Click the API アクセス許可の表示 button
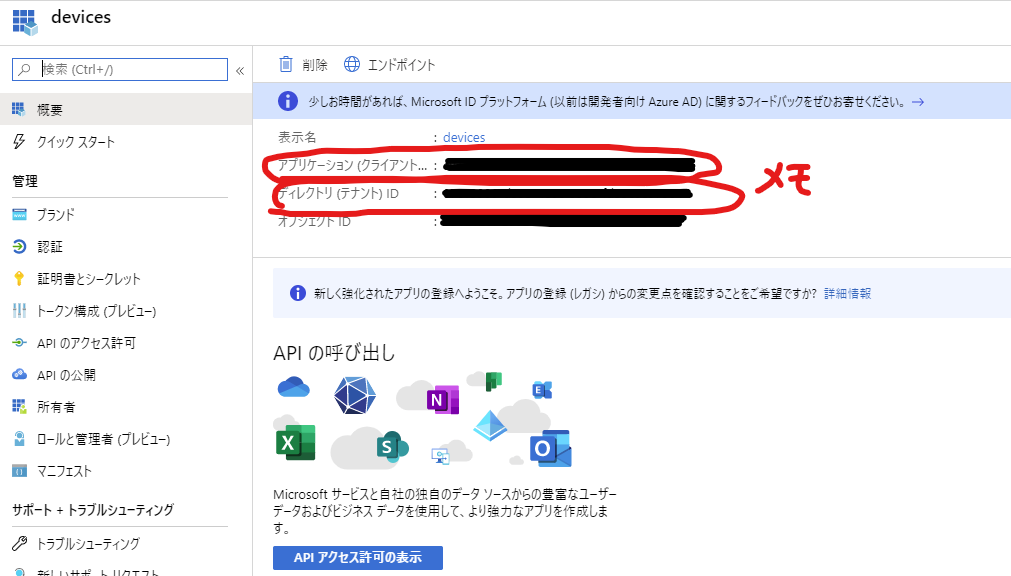This screenshot has width=1011, height=576. click(358, 557)
